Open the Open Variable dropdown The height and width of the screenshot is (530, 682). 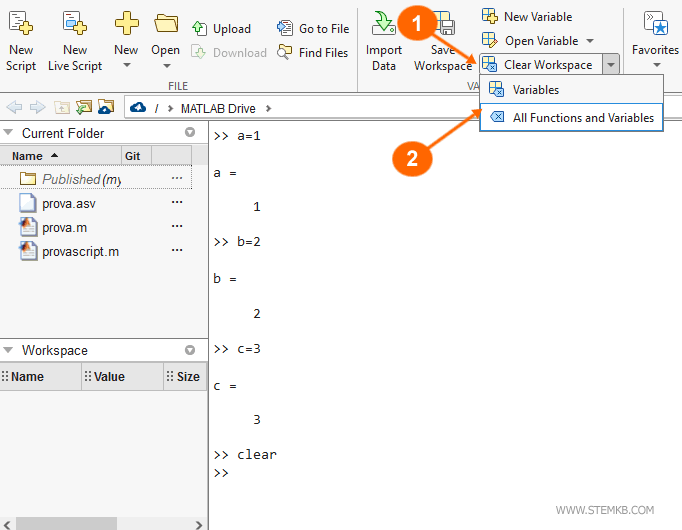tap(590, 41)
